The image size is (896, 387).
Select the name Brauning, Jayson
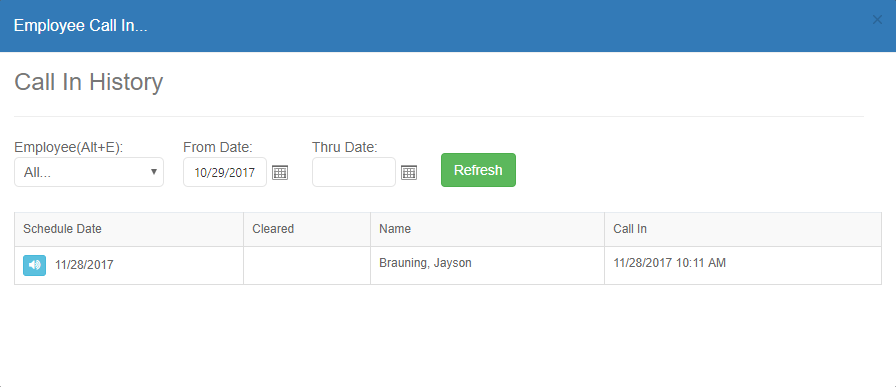425,263
